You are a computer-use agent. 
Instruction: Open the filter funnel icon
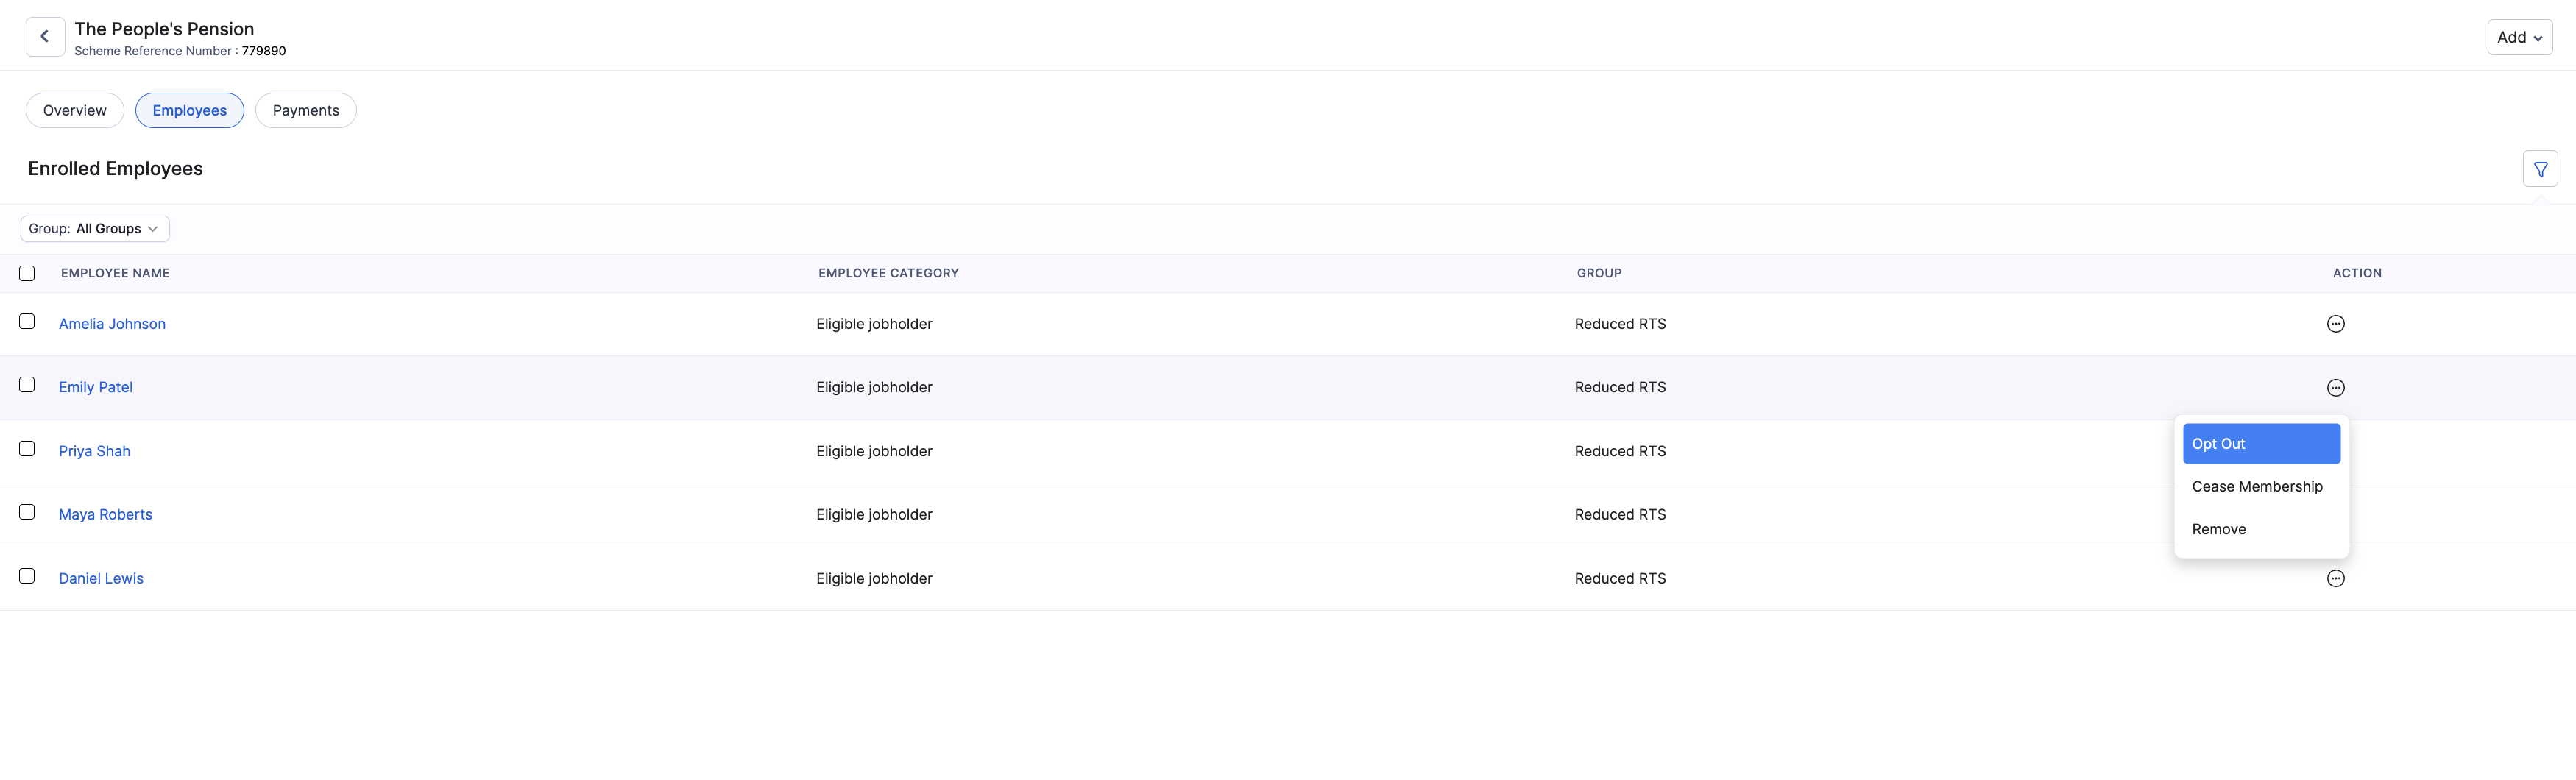click(2540, 169)
